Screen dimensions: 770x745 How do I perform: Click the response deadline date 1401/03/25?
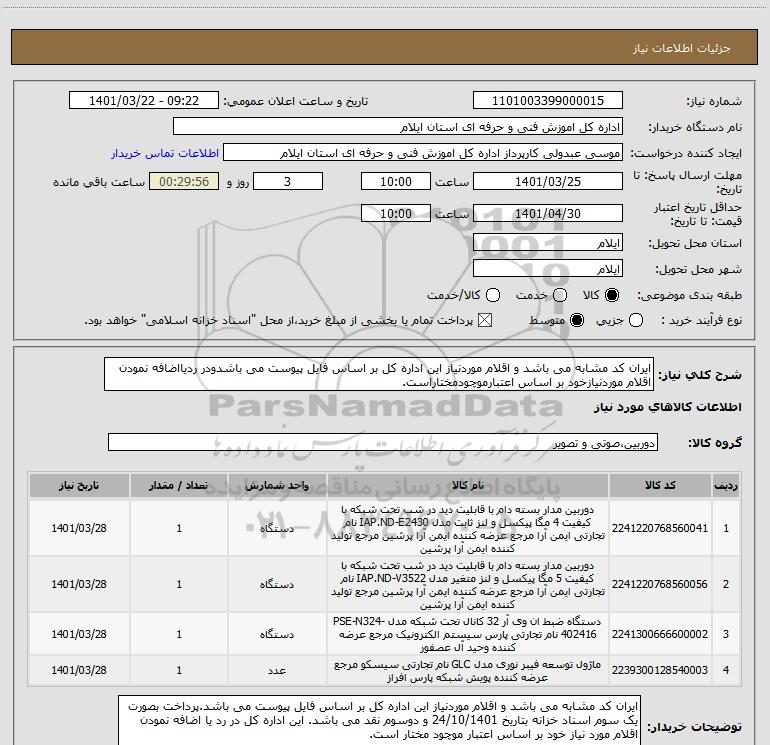click(x=548, y=182)
